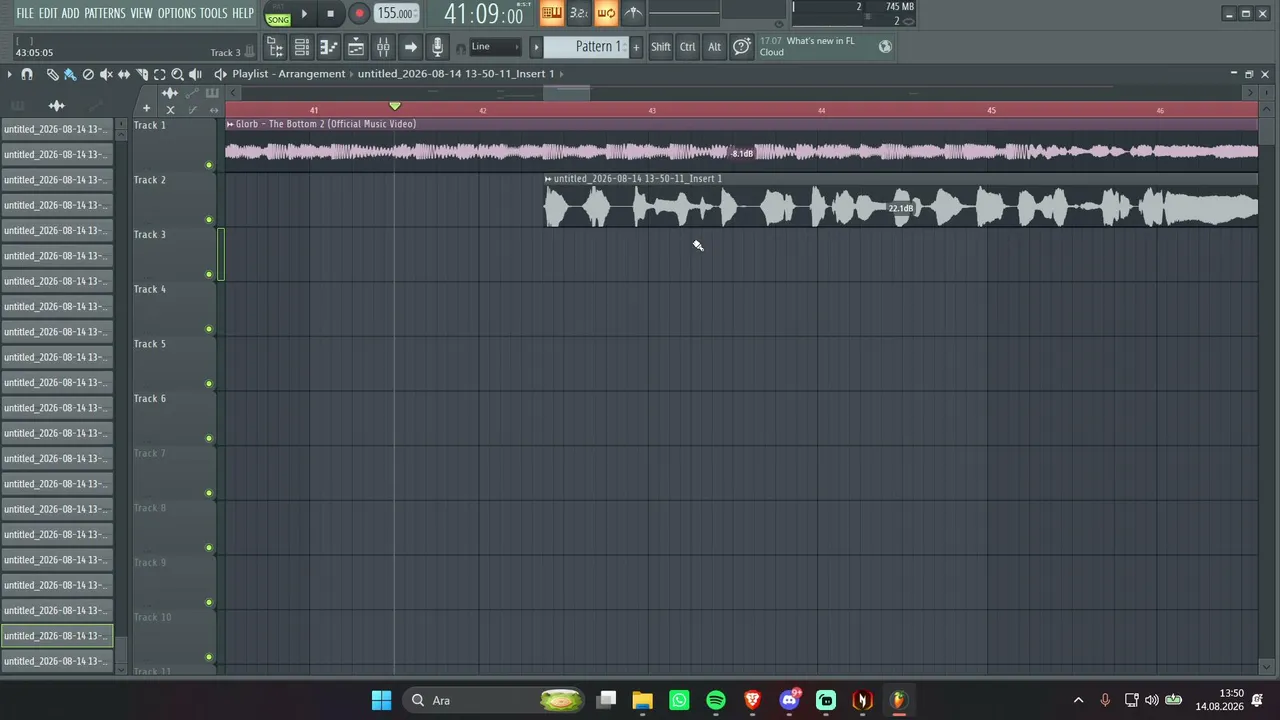Viewport: 1280px width, 720px height.
Task: Click the arrow left of Pattern 1
Action: (536, 47)
